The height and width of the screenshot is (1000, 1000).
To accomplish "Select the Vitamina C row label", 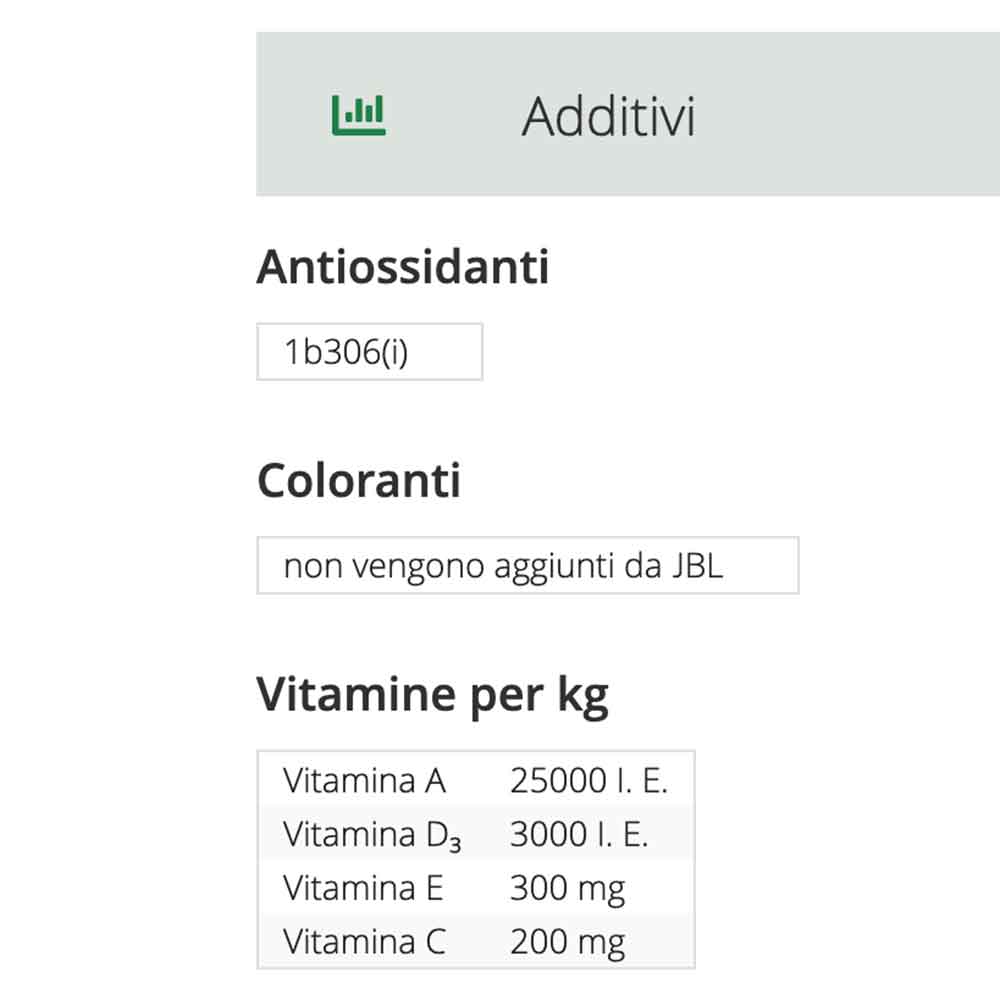I will pos(365,942).
